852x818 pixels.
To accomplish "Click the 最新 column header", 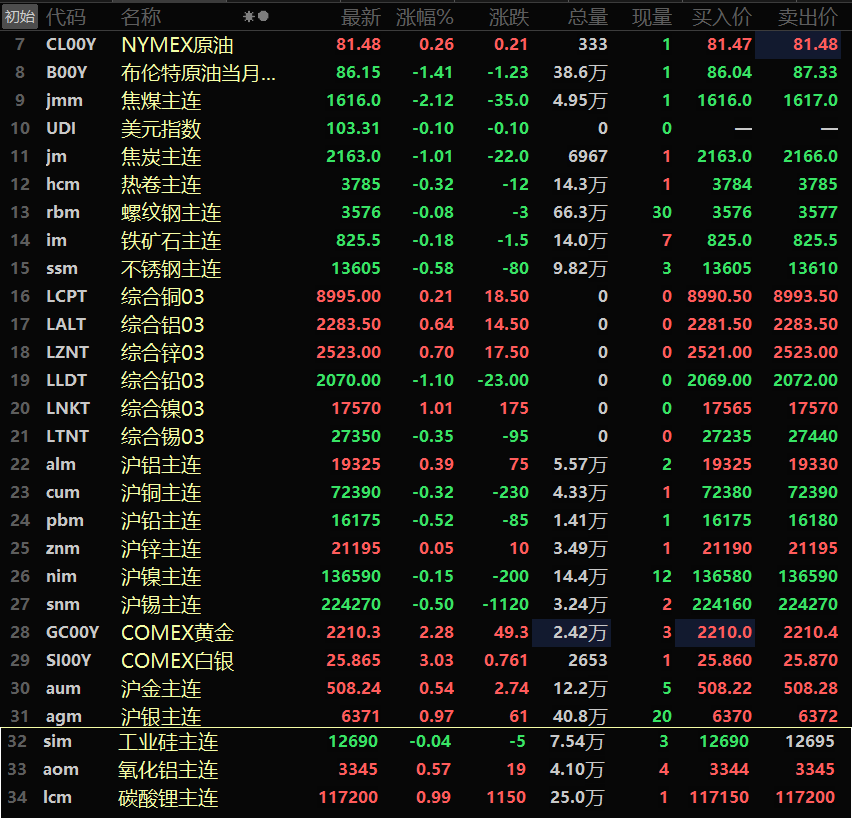I will coord(361,17).
